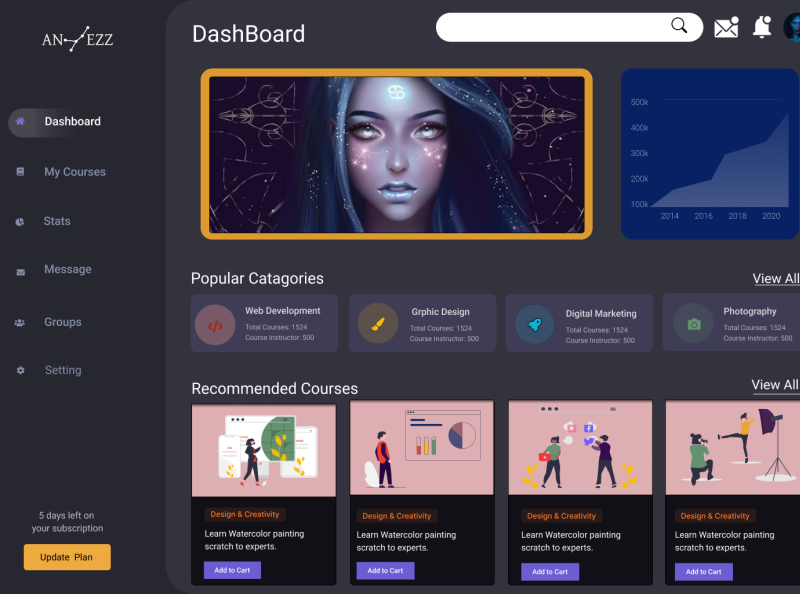Click the magnifier search icon
The height and width of the screenshot is (594, 800).
(679, 25)
